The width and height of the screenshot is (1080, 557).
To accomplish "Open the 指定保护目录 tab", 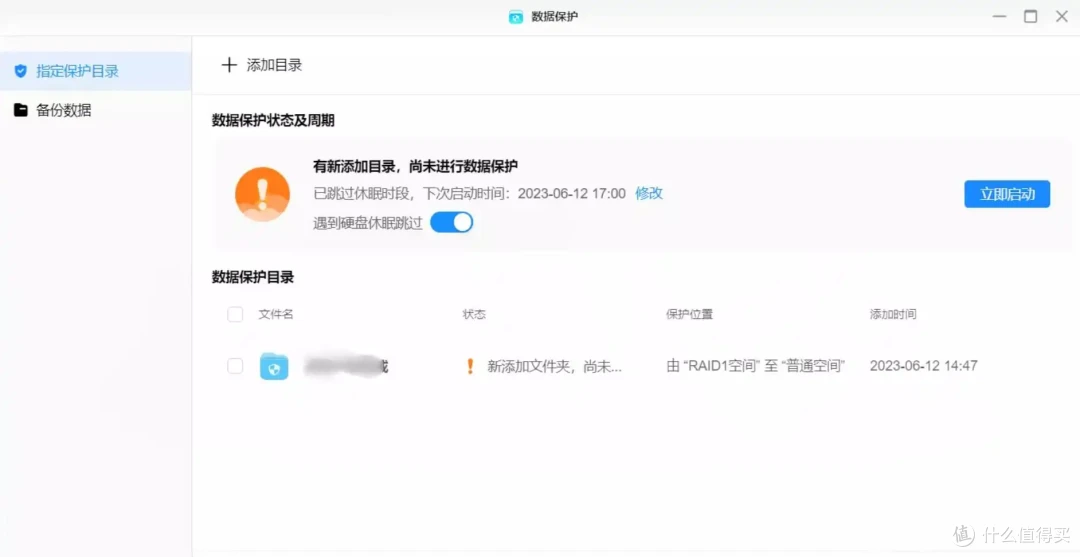I will 96,71.
